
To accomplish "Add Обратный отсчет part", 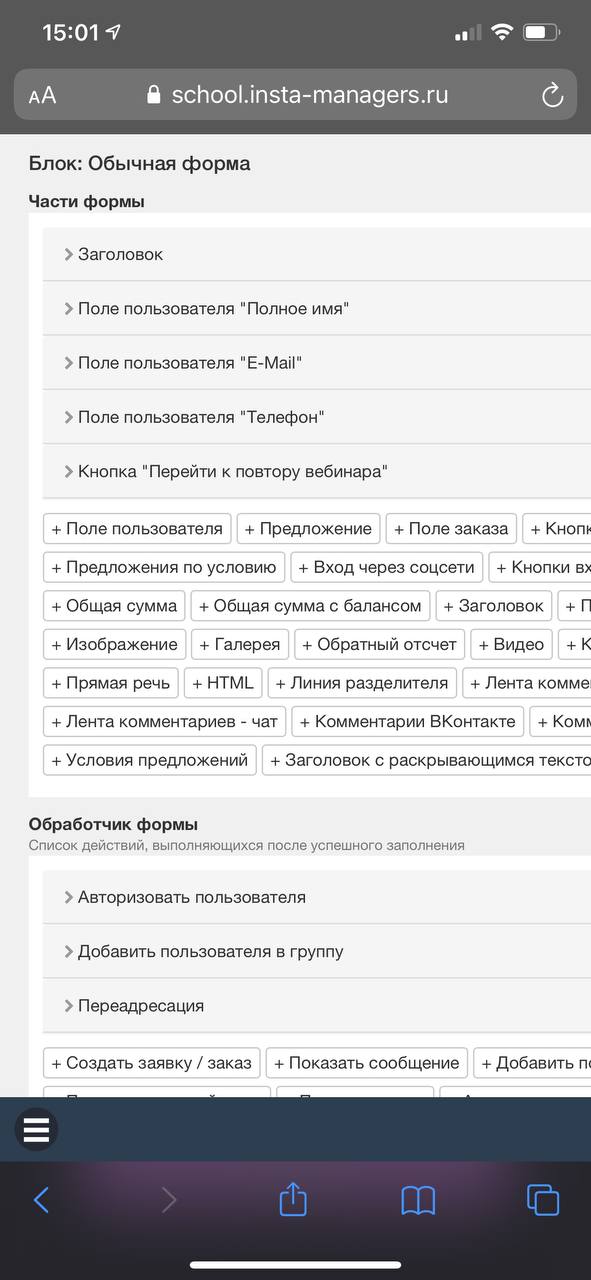I will [380, 644].
